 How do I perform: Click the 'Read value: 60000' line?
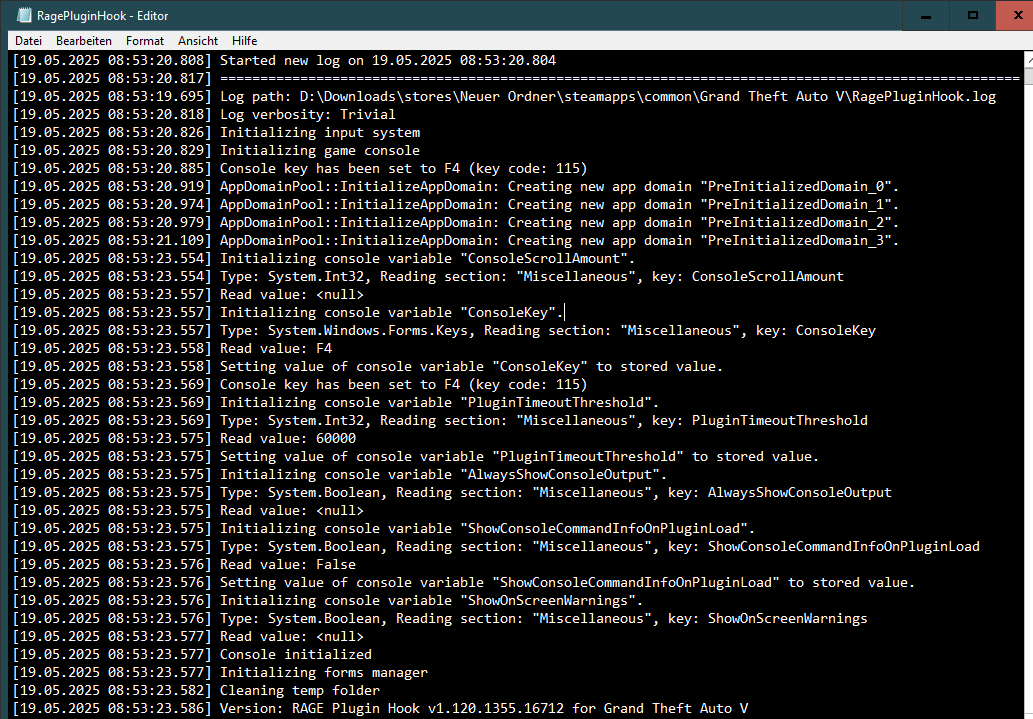click(x=184, y=438)
